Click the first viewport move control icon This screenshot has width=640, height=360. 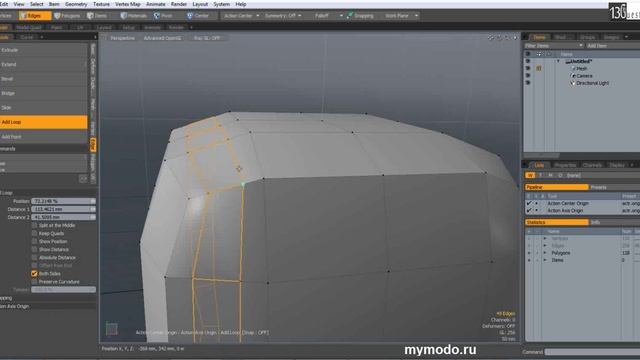click(x=491, y=38)
